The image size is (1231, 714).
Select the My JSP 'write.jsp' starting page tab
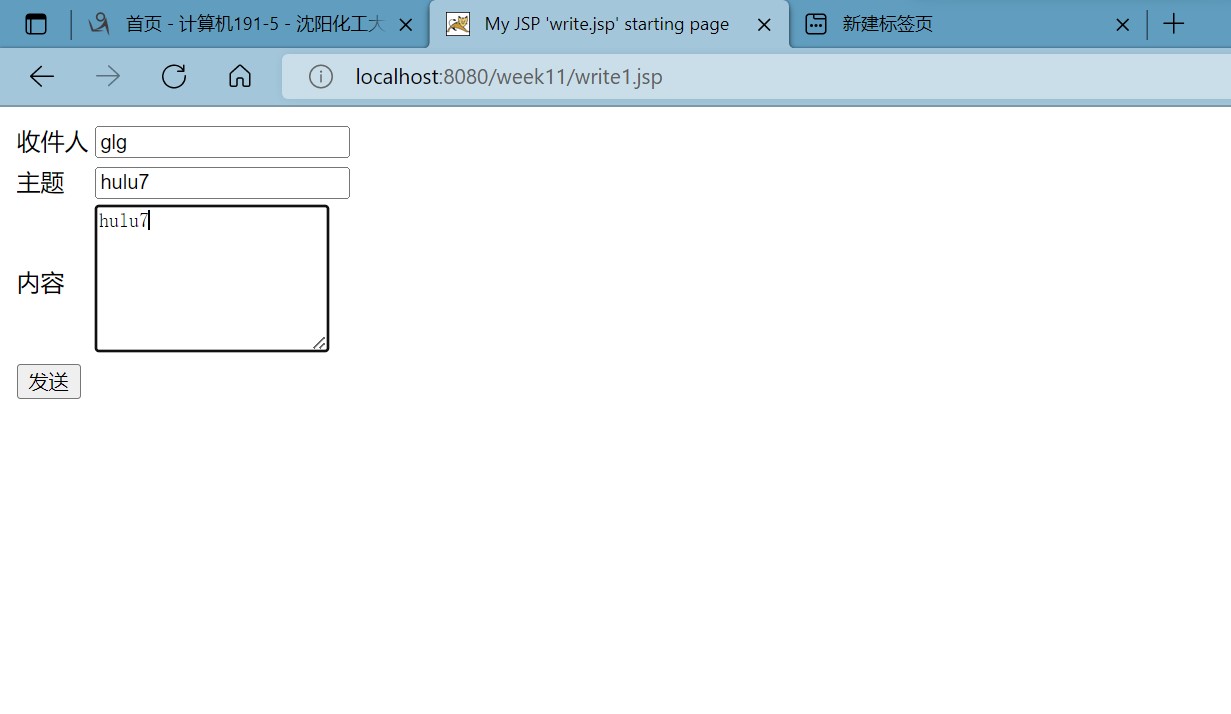tap(609, 24)
